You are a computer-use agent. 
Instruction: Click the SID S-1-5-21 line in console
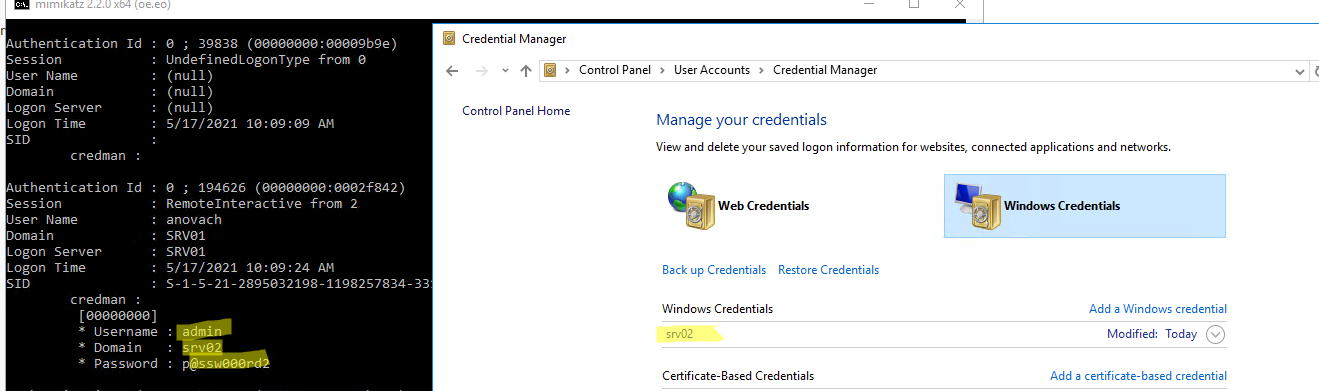pos(219,284)
